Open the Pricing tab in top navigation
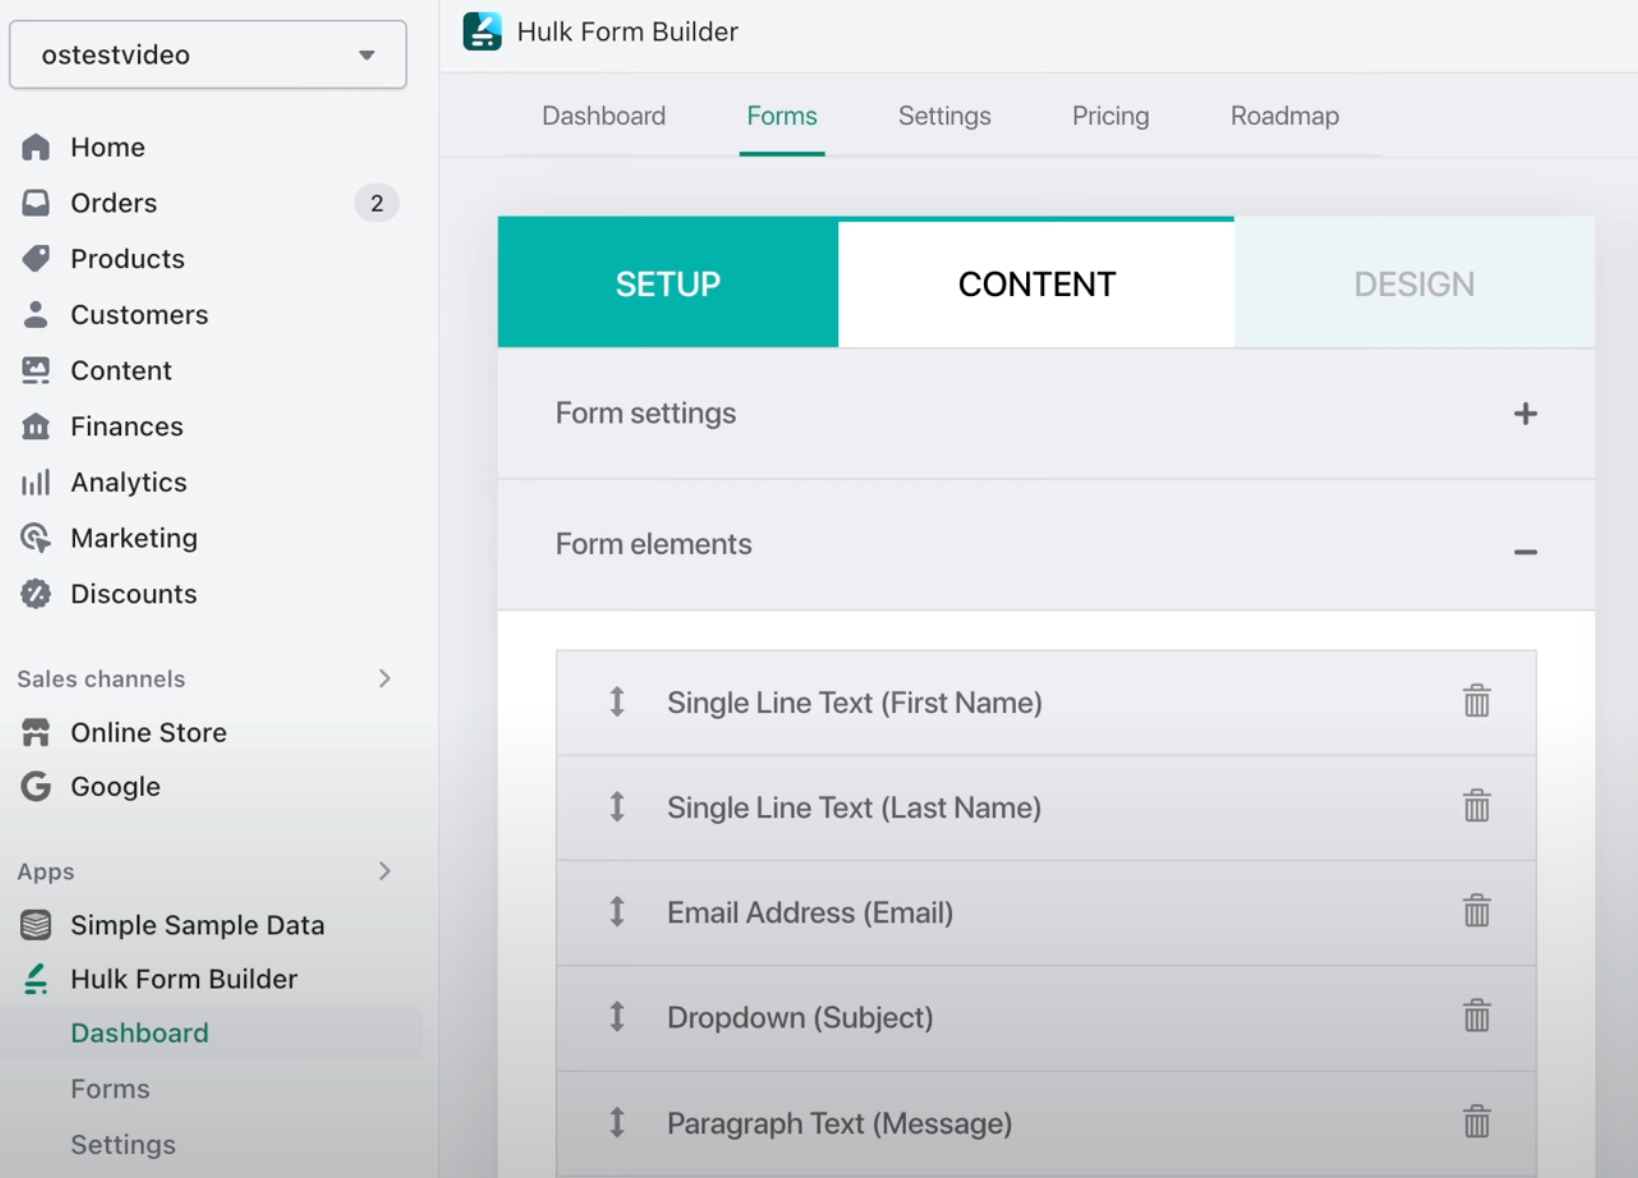Image resolution: width=1638 pixels, height=1178 pixels. (1110, 116)
